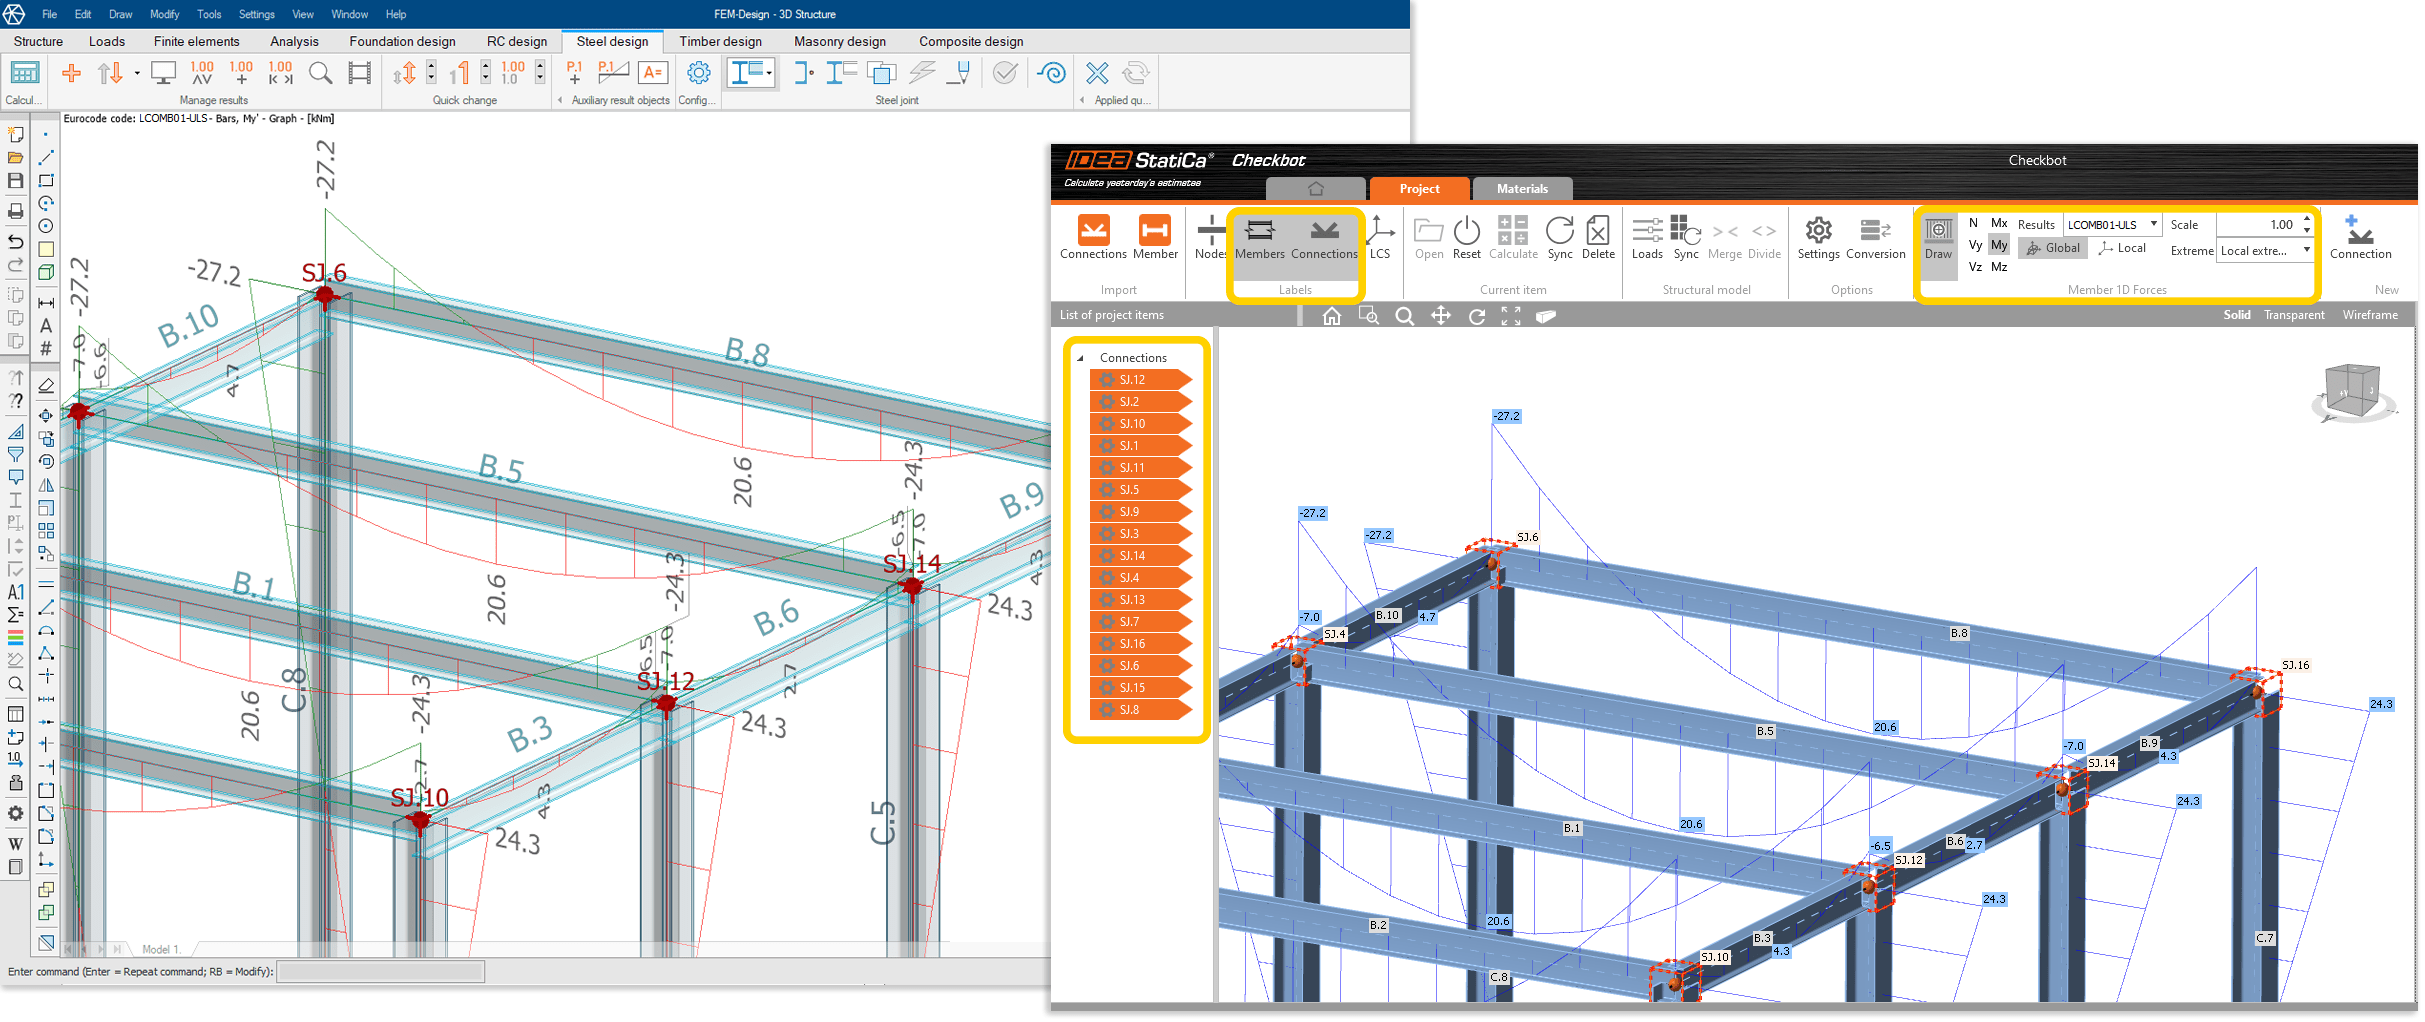Click Loads icon in Structural model group
Image resolution: width=2425 pixels, height=1022 pixels.
[1647, 231]
